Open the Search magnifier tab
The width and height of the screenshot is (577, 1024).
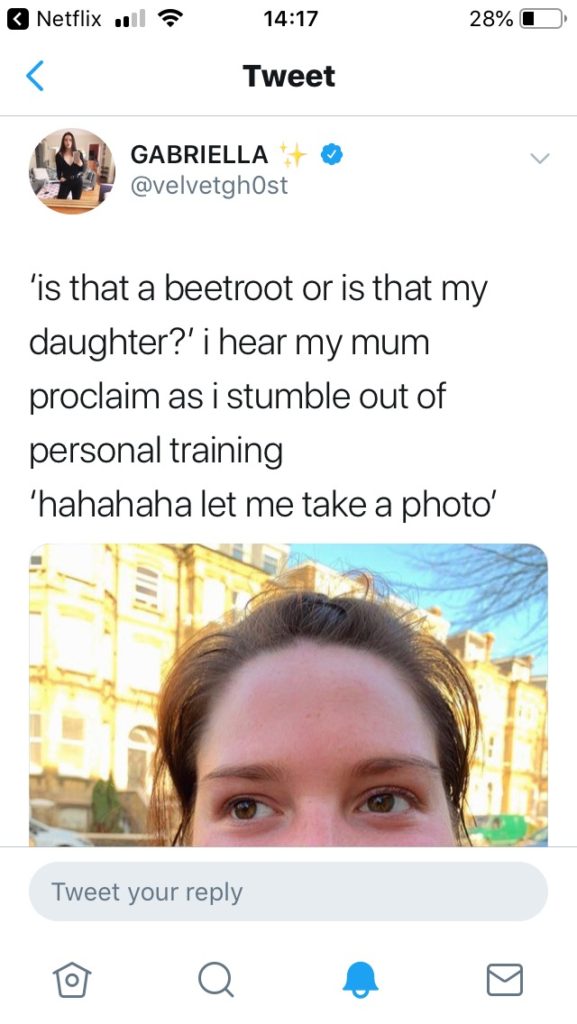click(x=215, y=980)
